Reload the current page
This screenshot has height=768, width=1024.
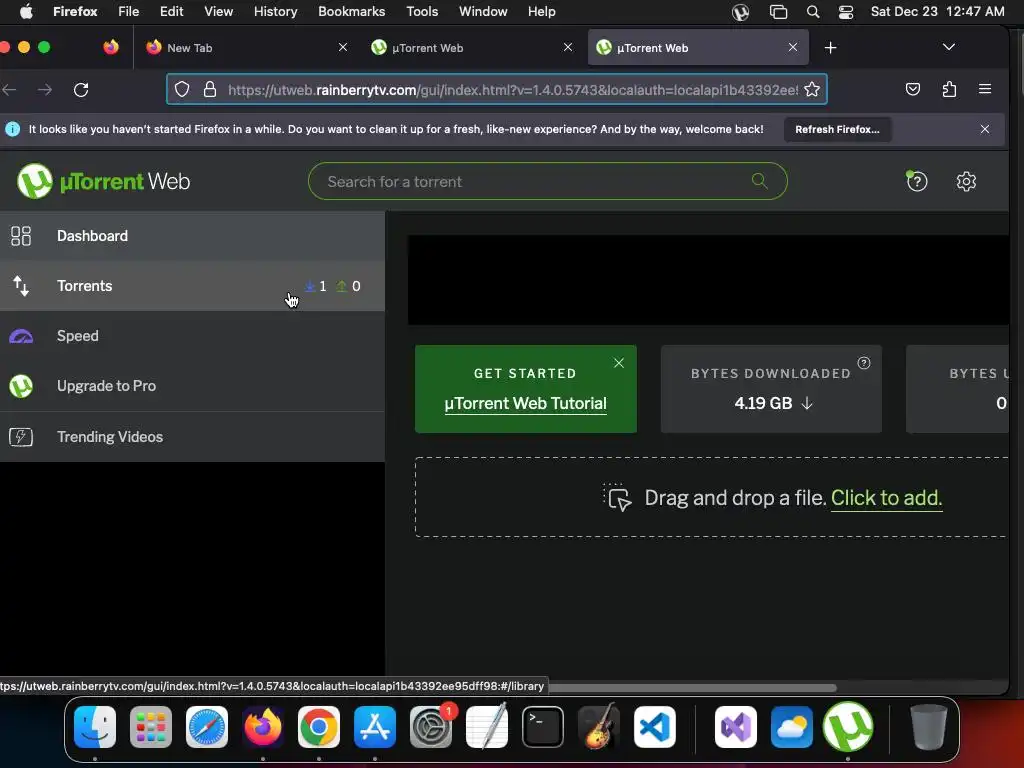(x=81, y=89)
